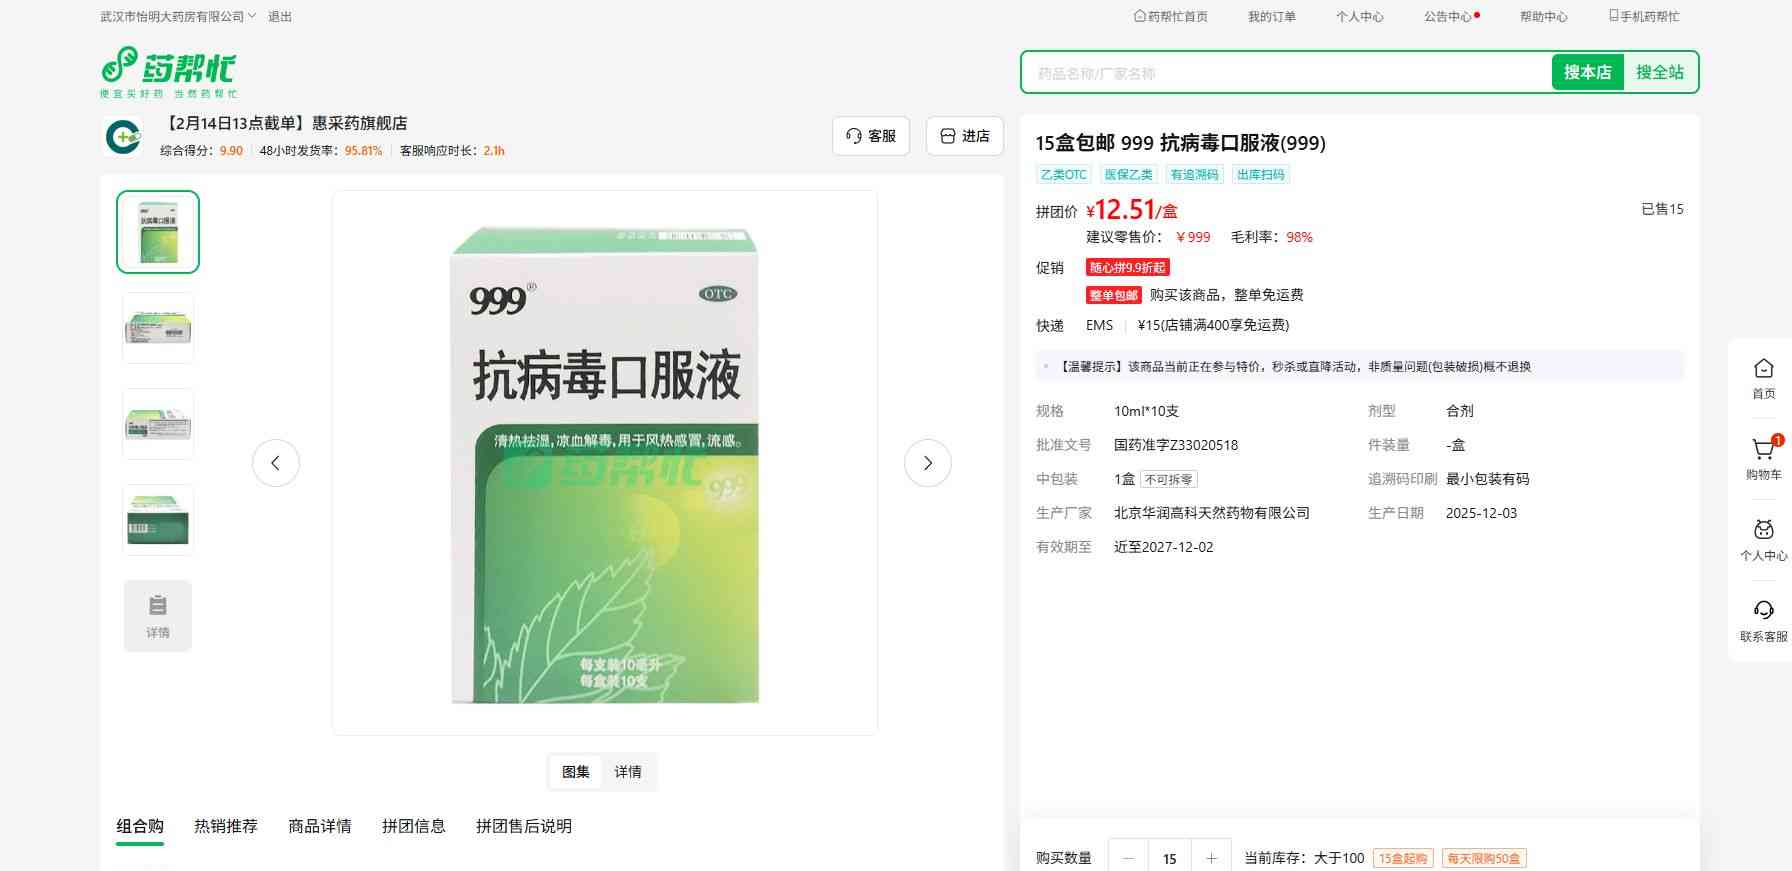Increase purchase quantity with plus button
This screenshot has height=871, width=1792.
1211,858
